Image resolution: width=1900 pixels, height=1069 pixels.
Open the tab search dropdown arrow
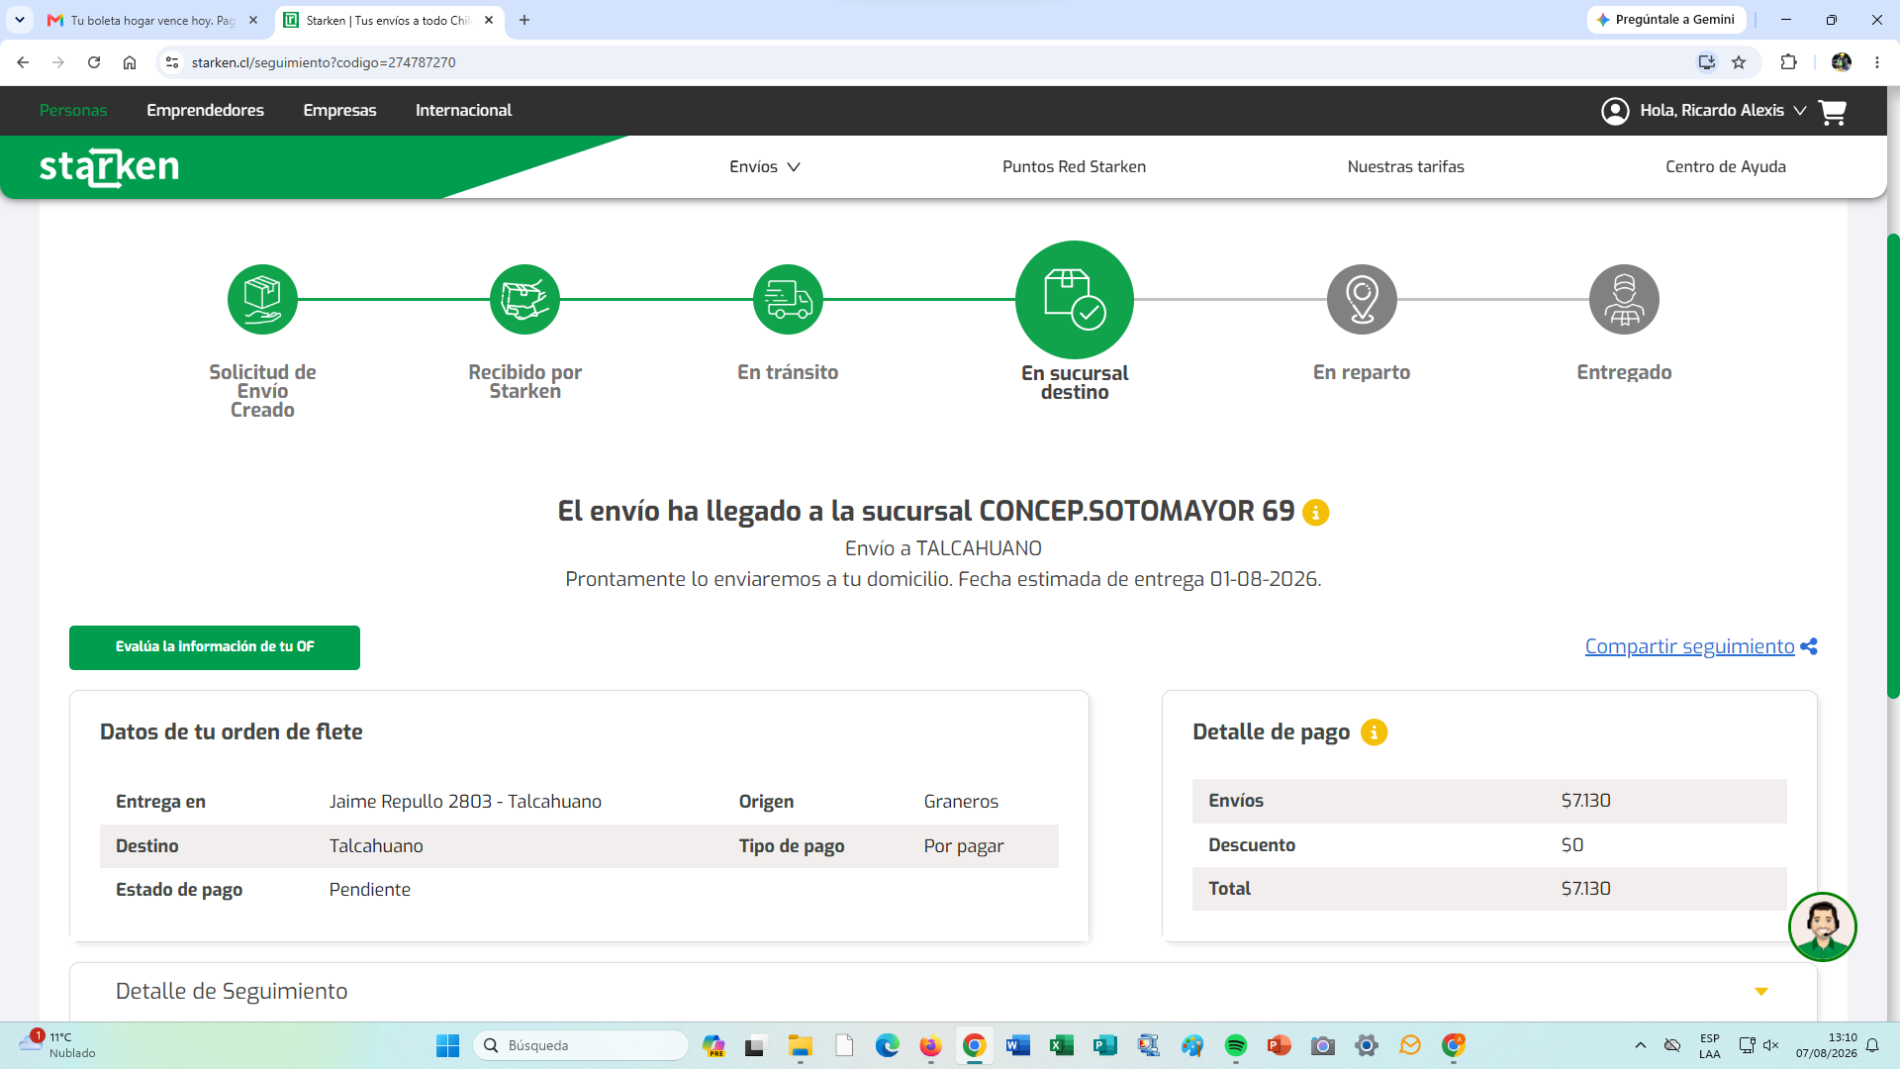tap(20, 20)
